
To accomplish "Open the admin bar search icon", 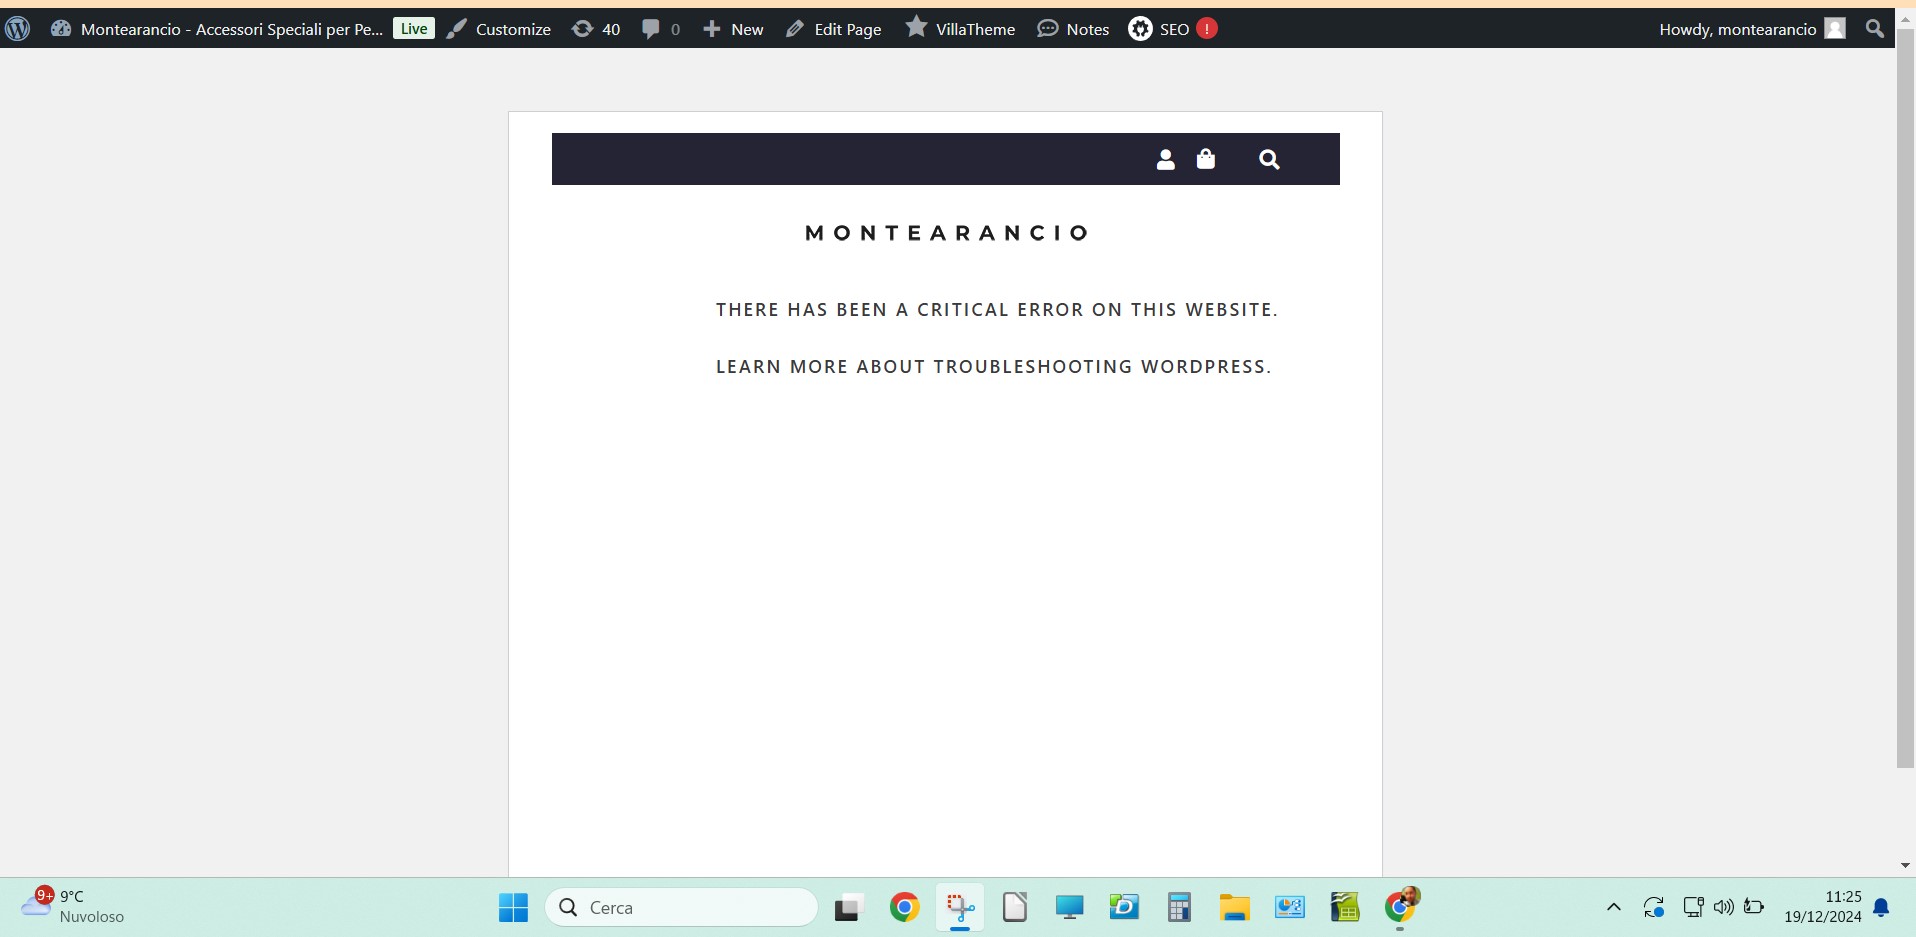I will pyautogui.click(x=1875, y=29).
